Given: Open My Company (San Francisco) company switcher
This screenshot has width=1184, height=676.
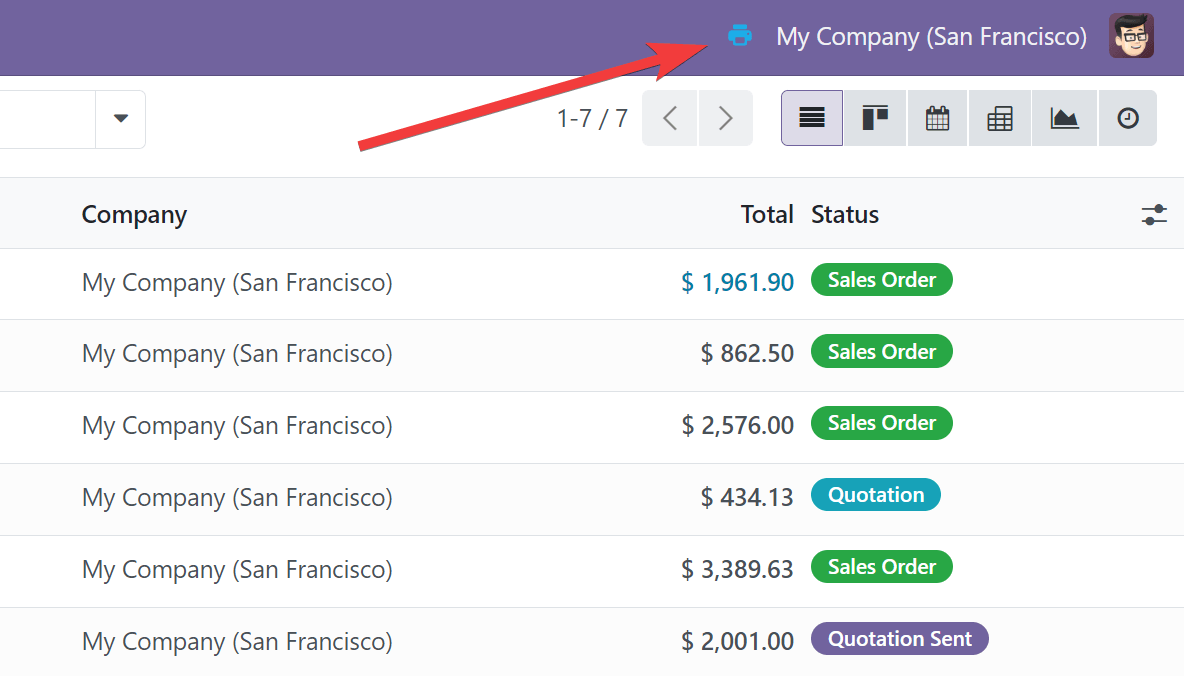Looking at the screenshot, I should tap(931, 37).
